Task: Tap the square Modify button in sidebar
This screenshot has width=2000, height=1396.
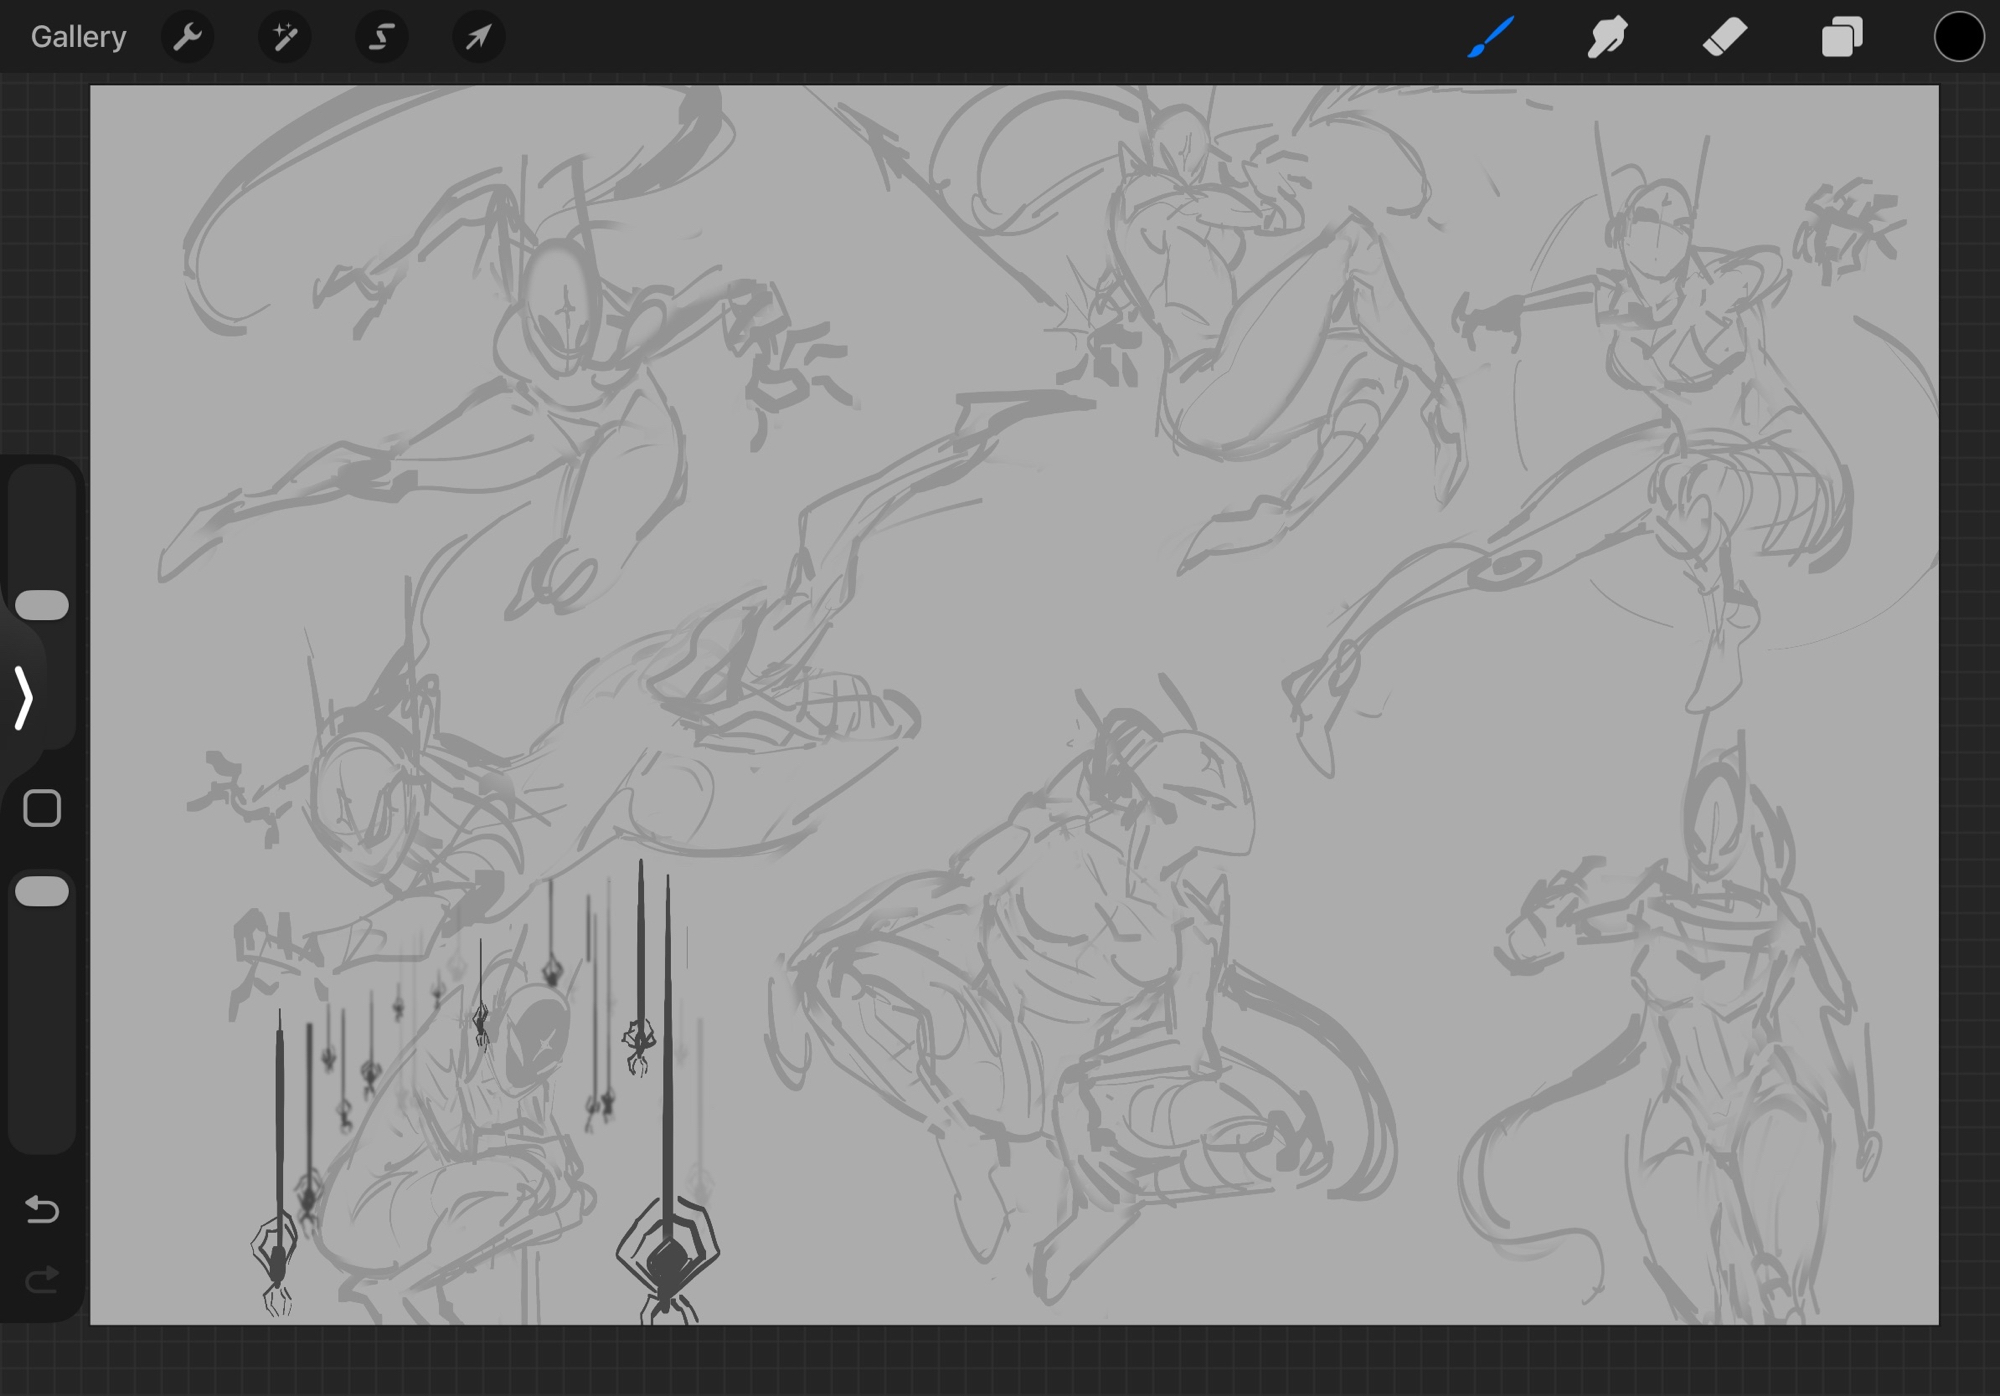Action: click(42, 808)
